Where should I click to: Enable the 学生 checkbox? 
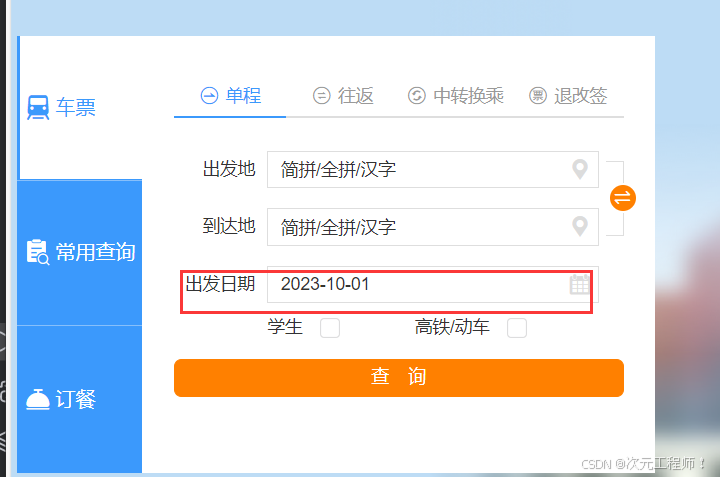coord(330,328)
